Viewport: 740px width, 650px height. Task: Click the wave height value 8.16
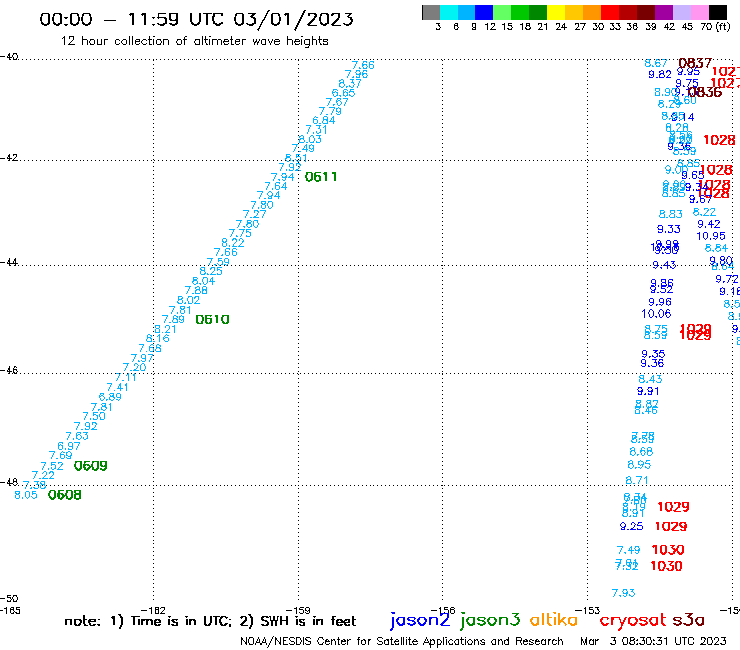coord(158,338)
